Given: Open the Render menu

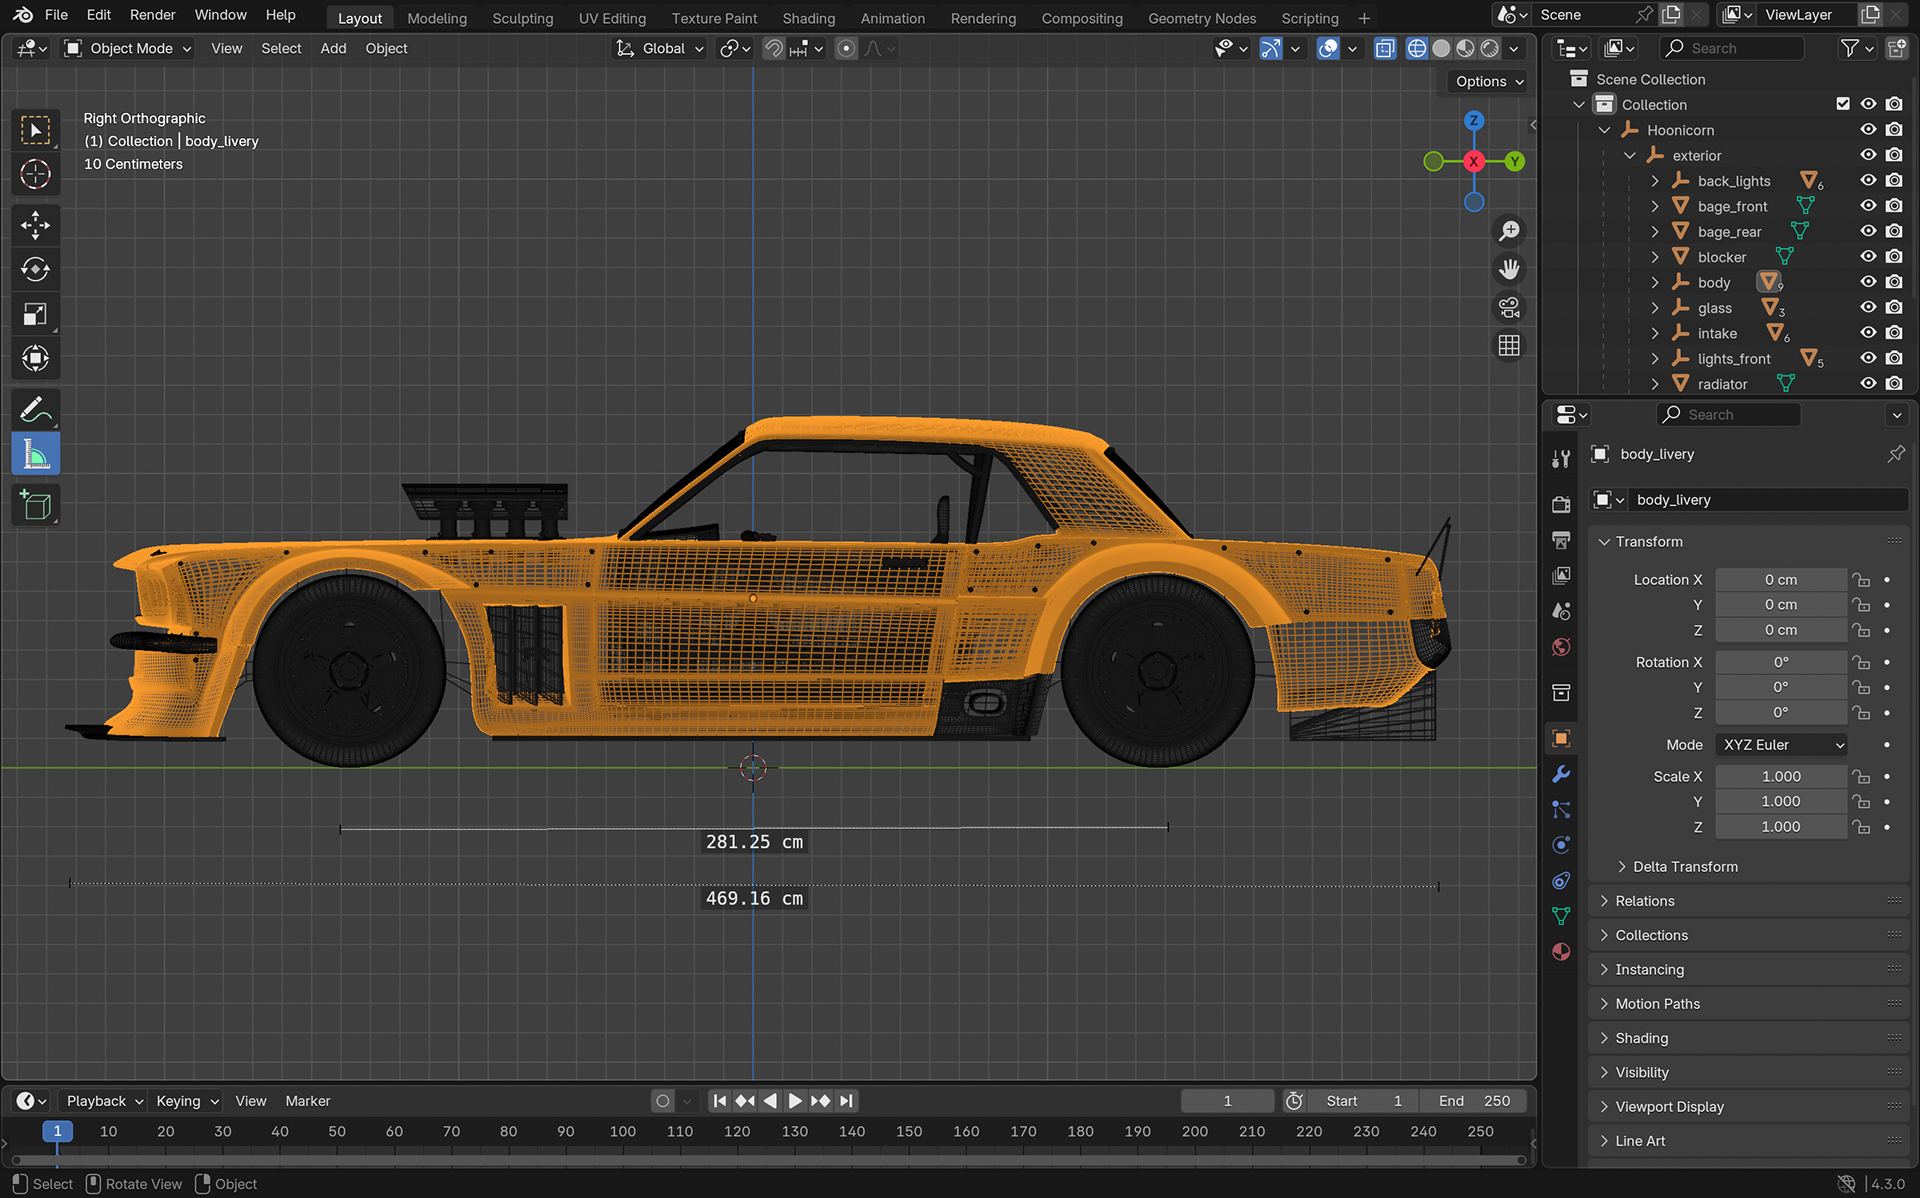Looking at the screenshot, I should coord(152,15).
